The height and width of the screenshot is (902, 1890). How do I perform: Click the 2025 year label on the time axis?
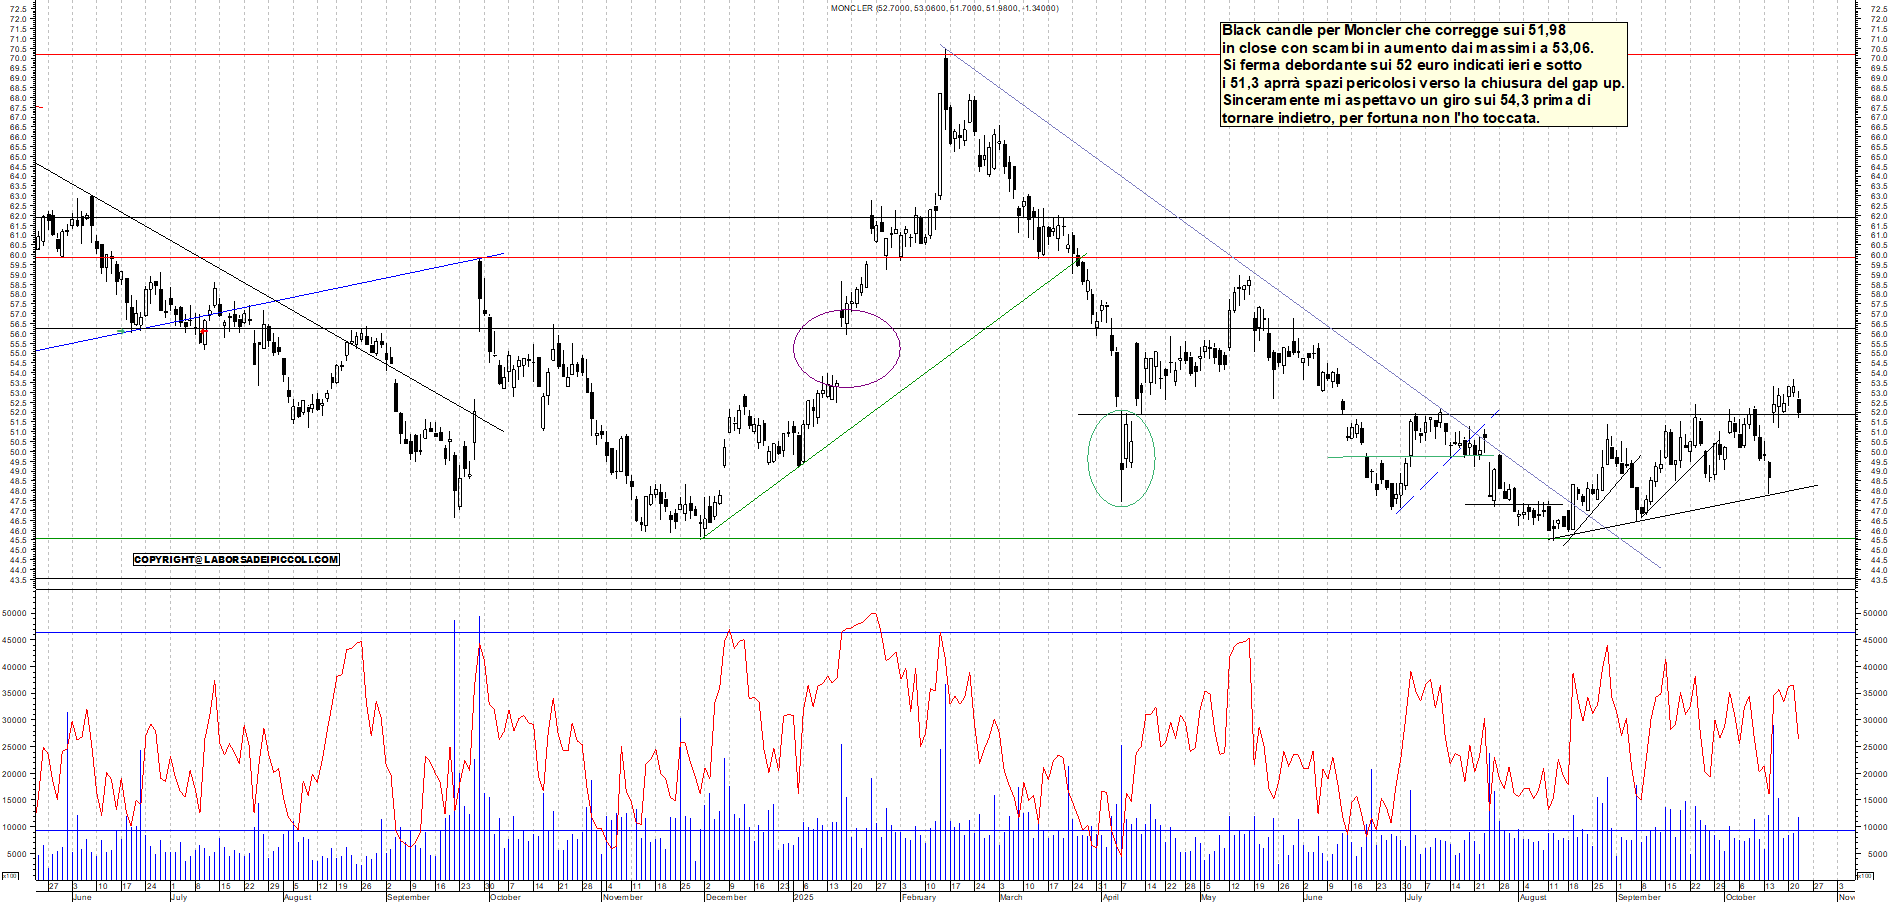coord(804,897)
